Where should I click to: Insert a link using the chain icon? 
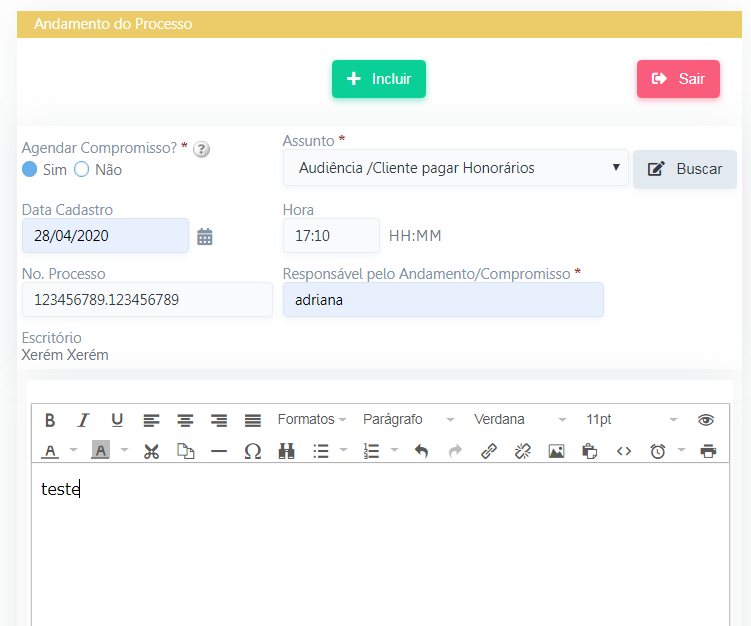pos(489,451)
